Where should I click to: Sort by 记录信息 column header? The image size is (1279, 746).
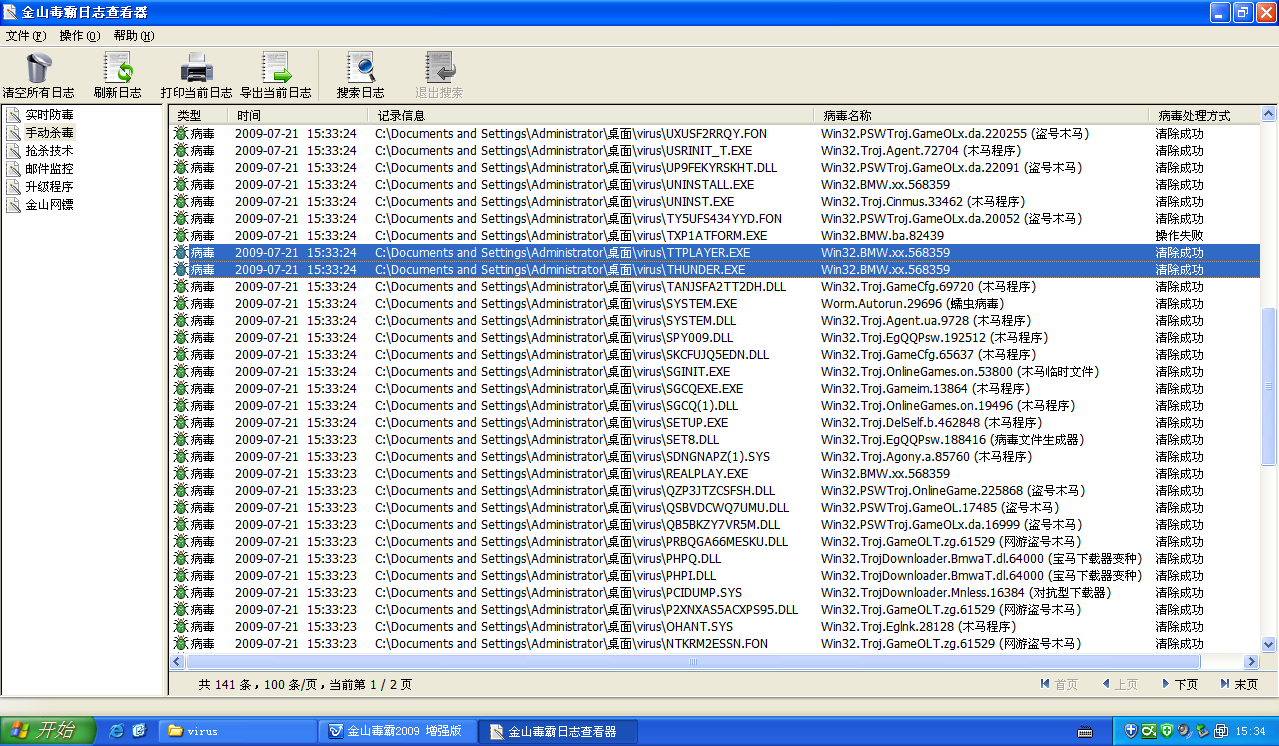point(592,116)
